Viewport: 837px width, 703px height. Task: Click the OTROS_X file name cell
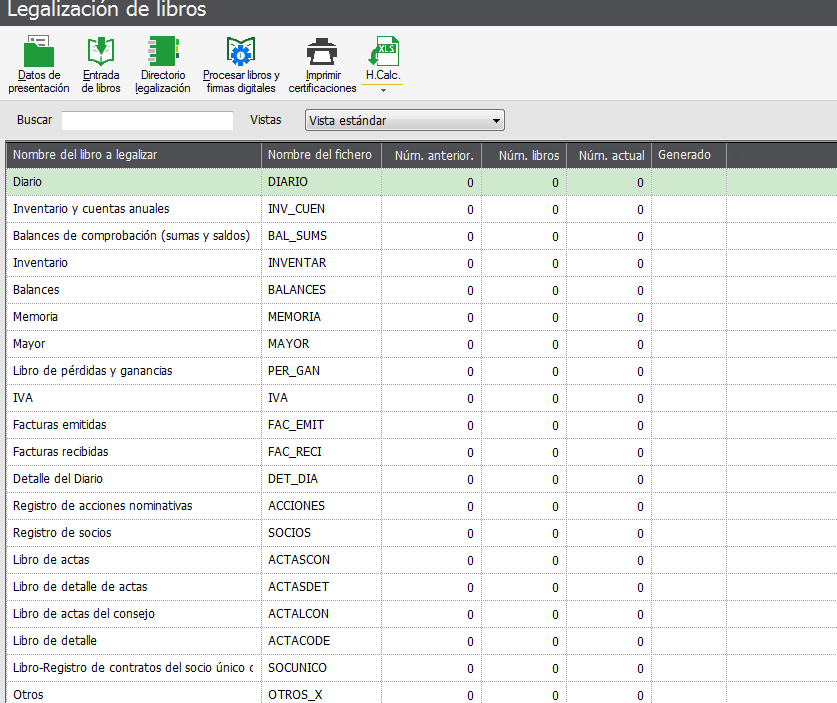[321, 693]
